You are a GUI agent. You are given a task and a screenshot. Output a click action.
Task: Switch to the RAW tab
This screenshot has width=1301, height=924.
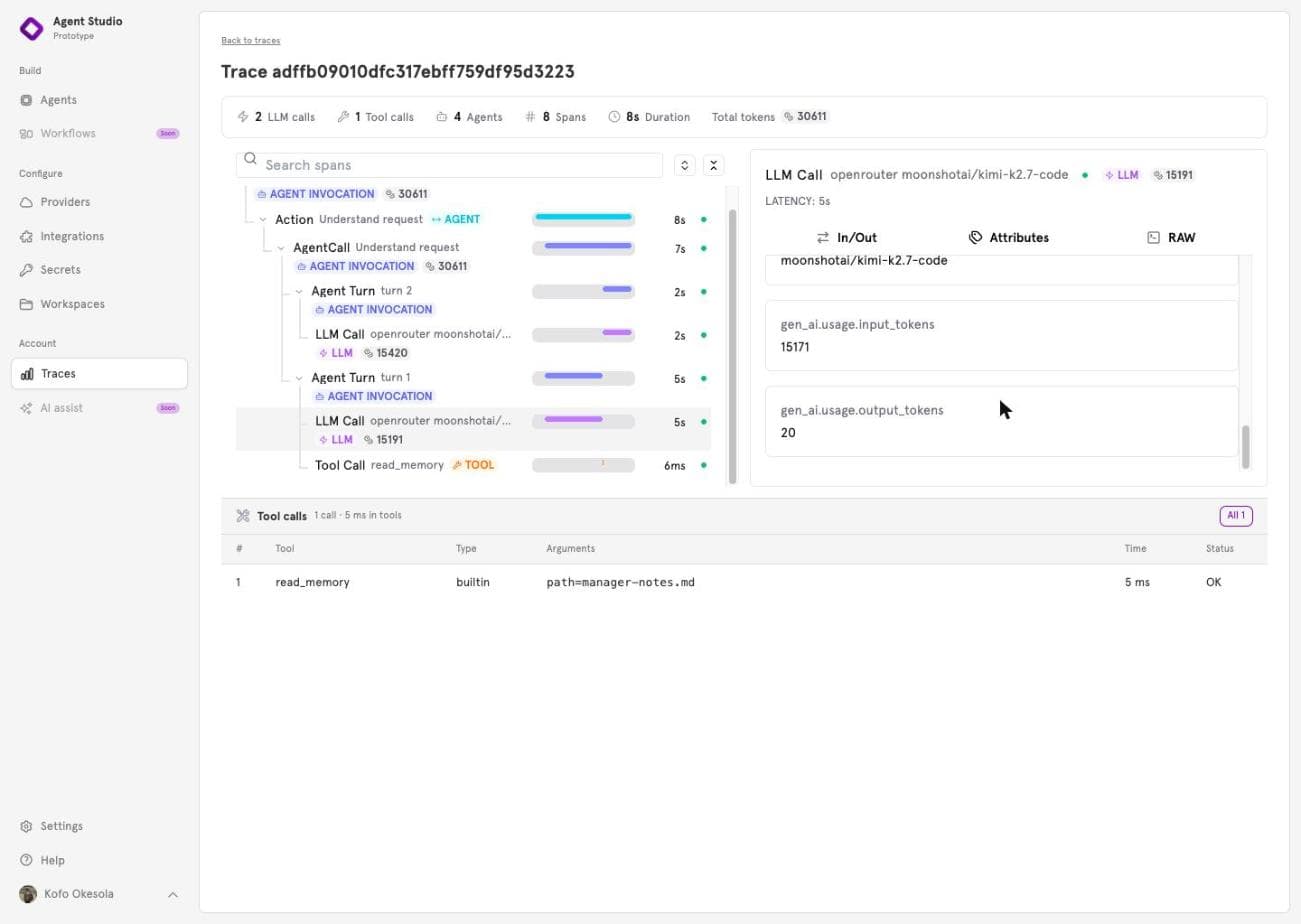click(1170, 238)
